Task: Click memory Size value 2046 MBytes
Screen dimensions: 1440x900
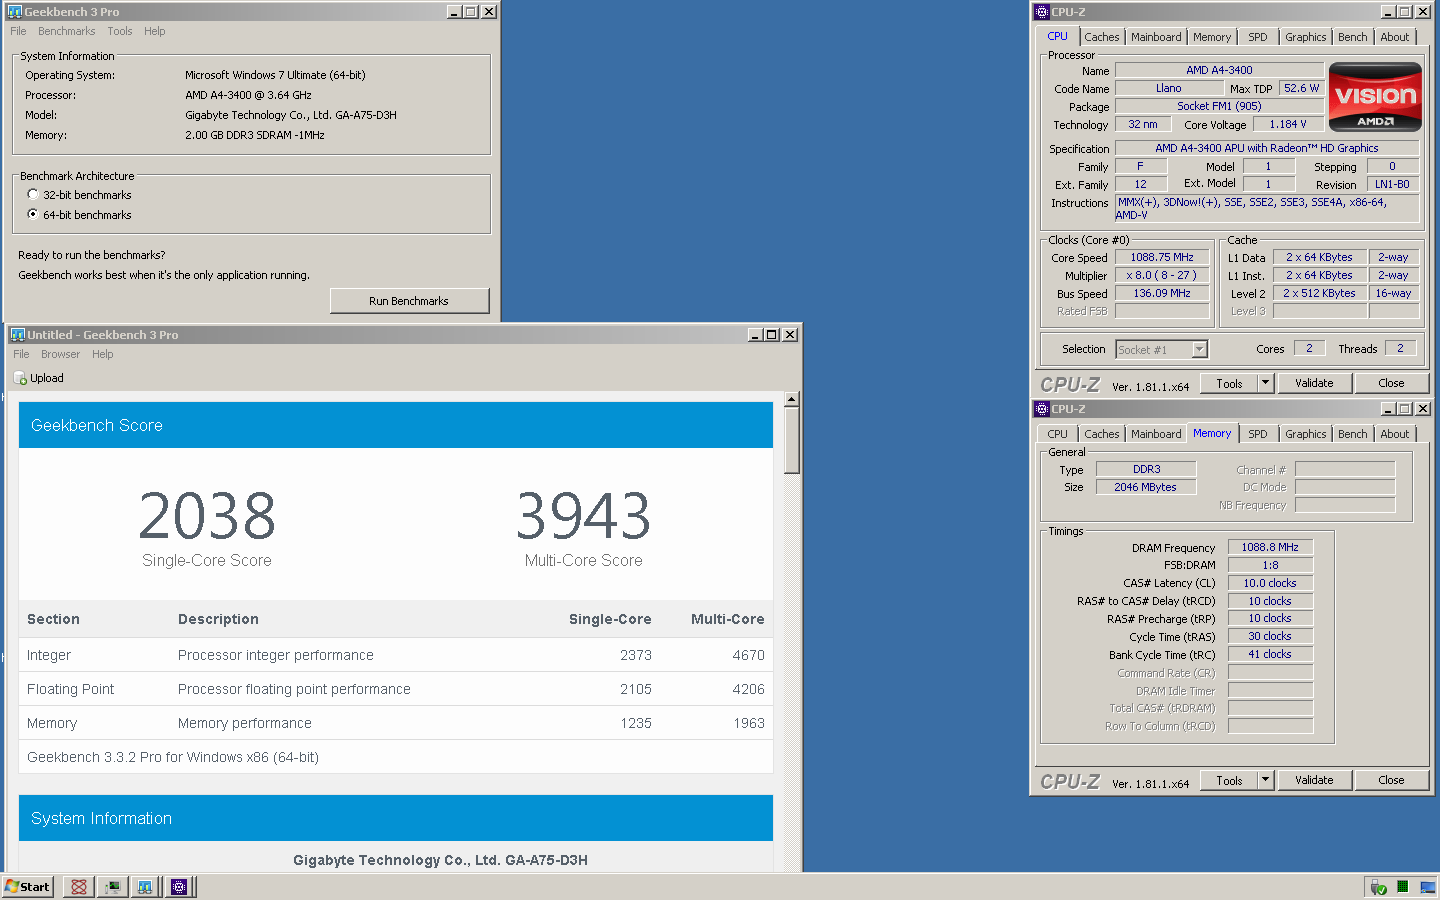Action: pos(1145,487)
